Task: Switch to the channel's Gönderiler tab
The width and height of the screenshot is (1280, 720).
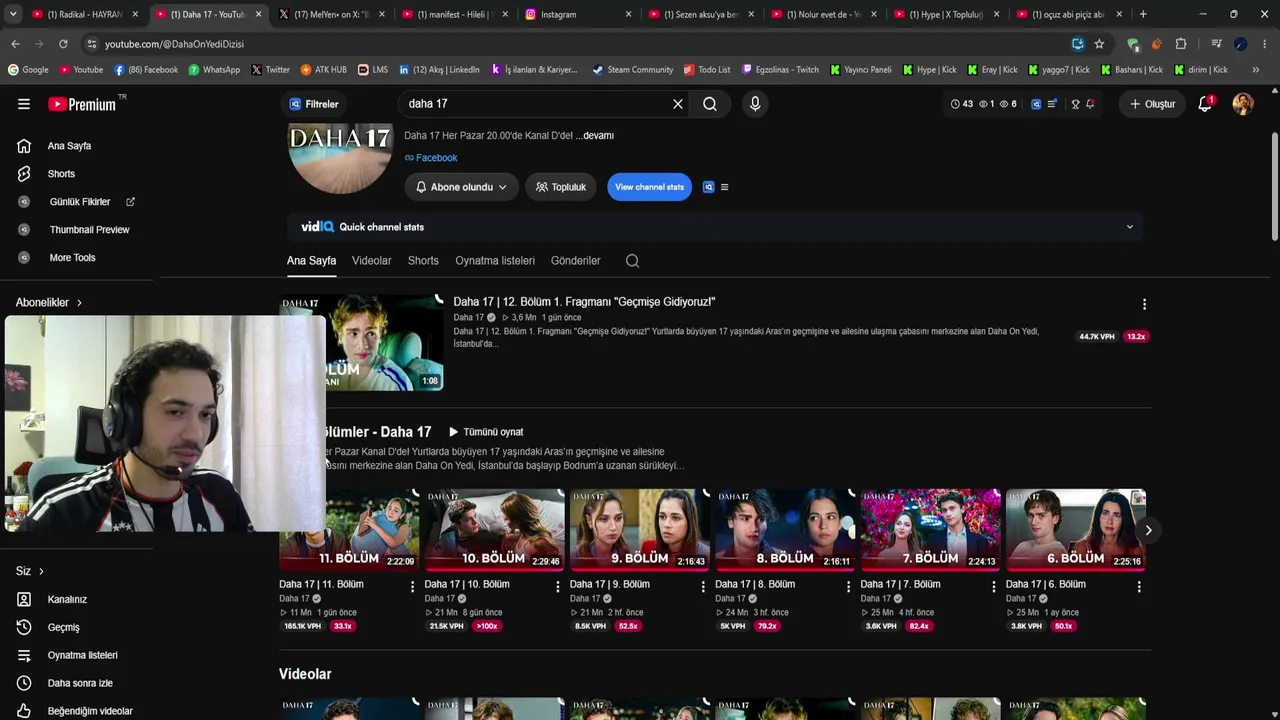Action: 576,261
